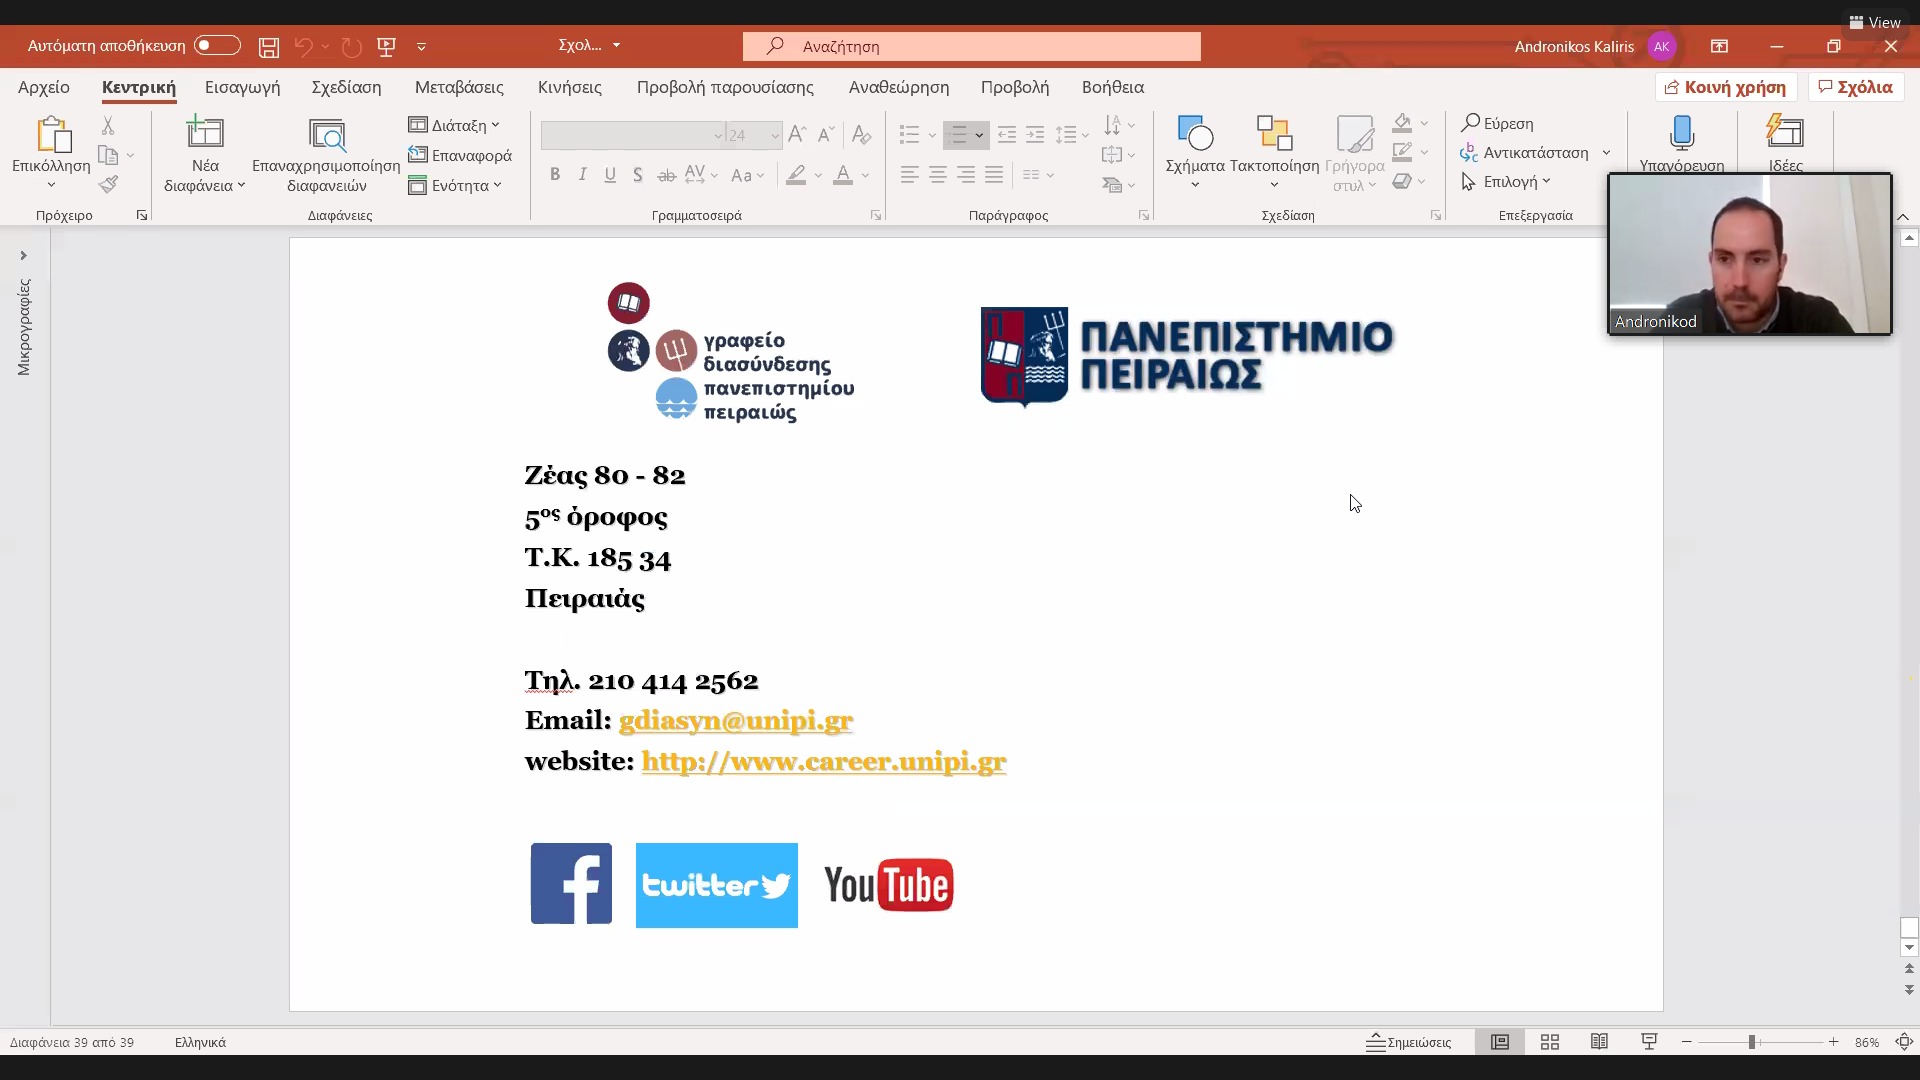Click the Save icon in title bar
This screenshot has height=1080, width=1920.
[268, 47]
